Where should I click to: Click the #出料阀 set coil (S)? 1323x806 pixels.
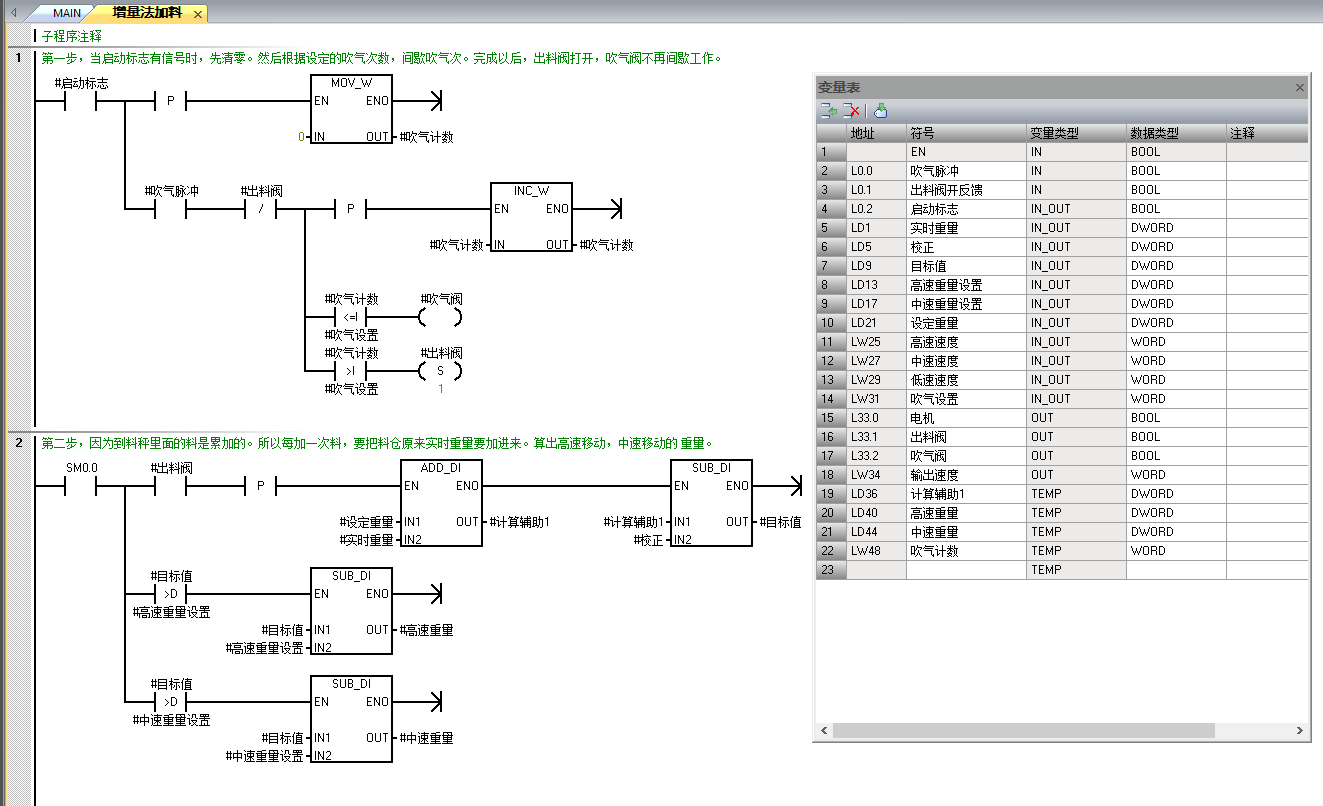coord(441,371)
